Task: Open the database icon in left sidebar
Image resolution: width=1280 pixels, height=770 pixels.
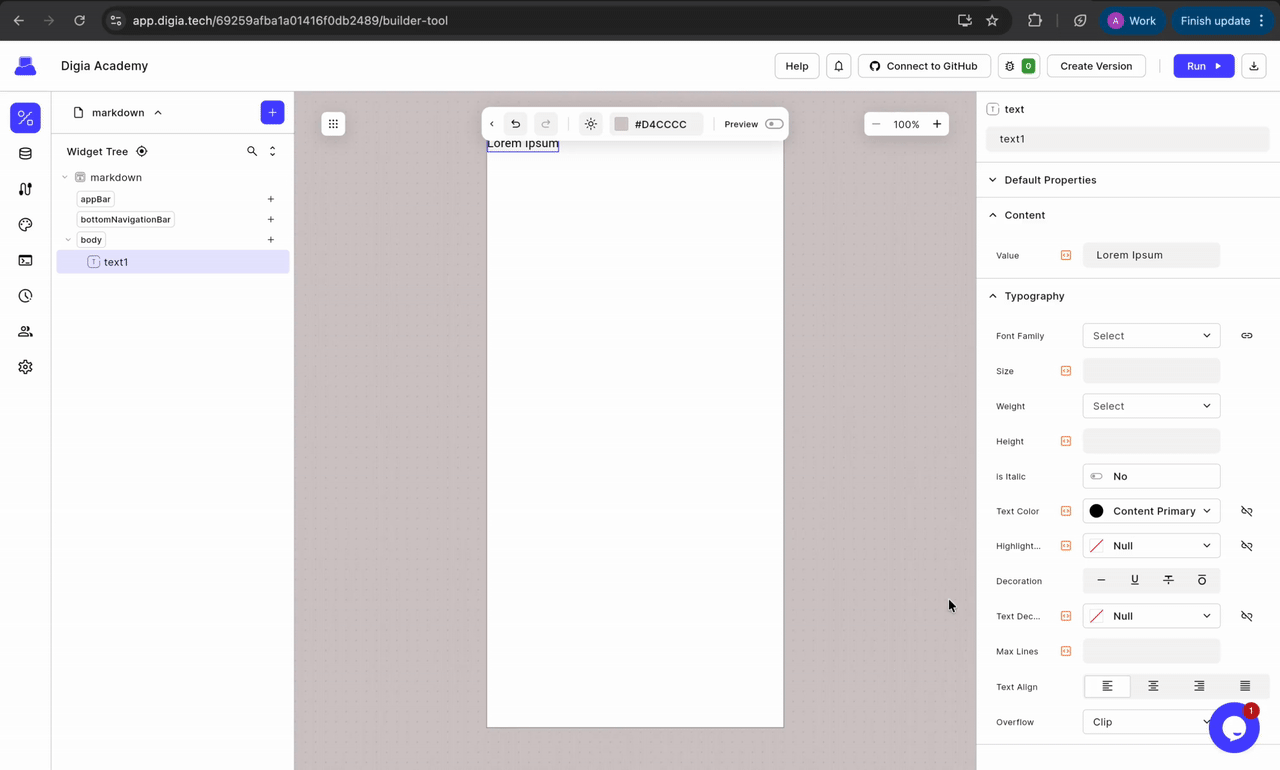Action: 25,154
